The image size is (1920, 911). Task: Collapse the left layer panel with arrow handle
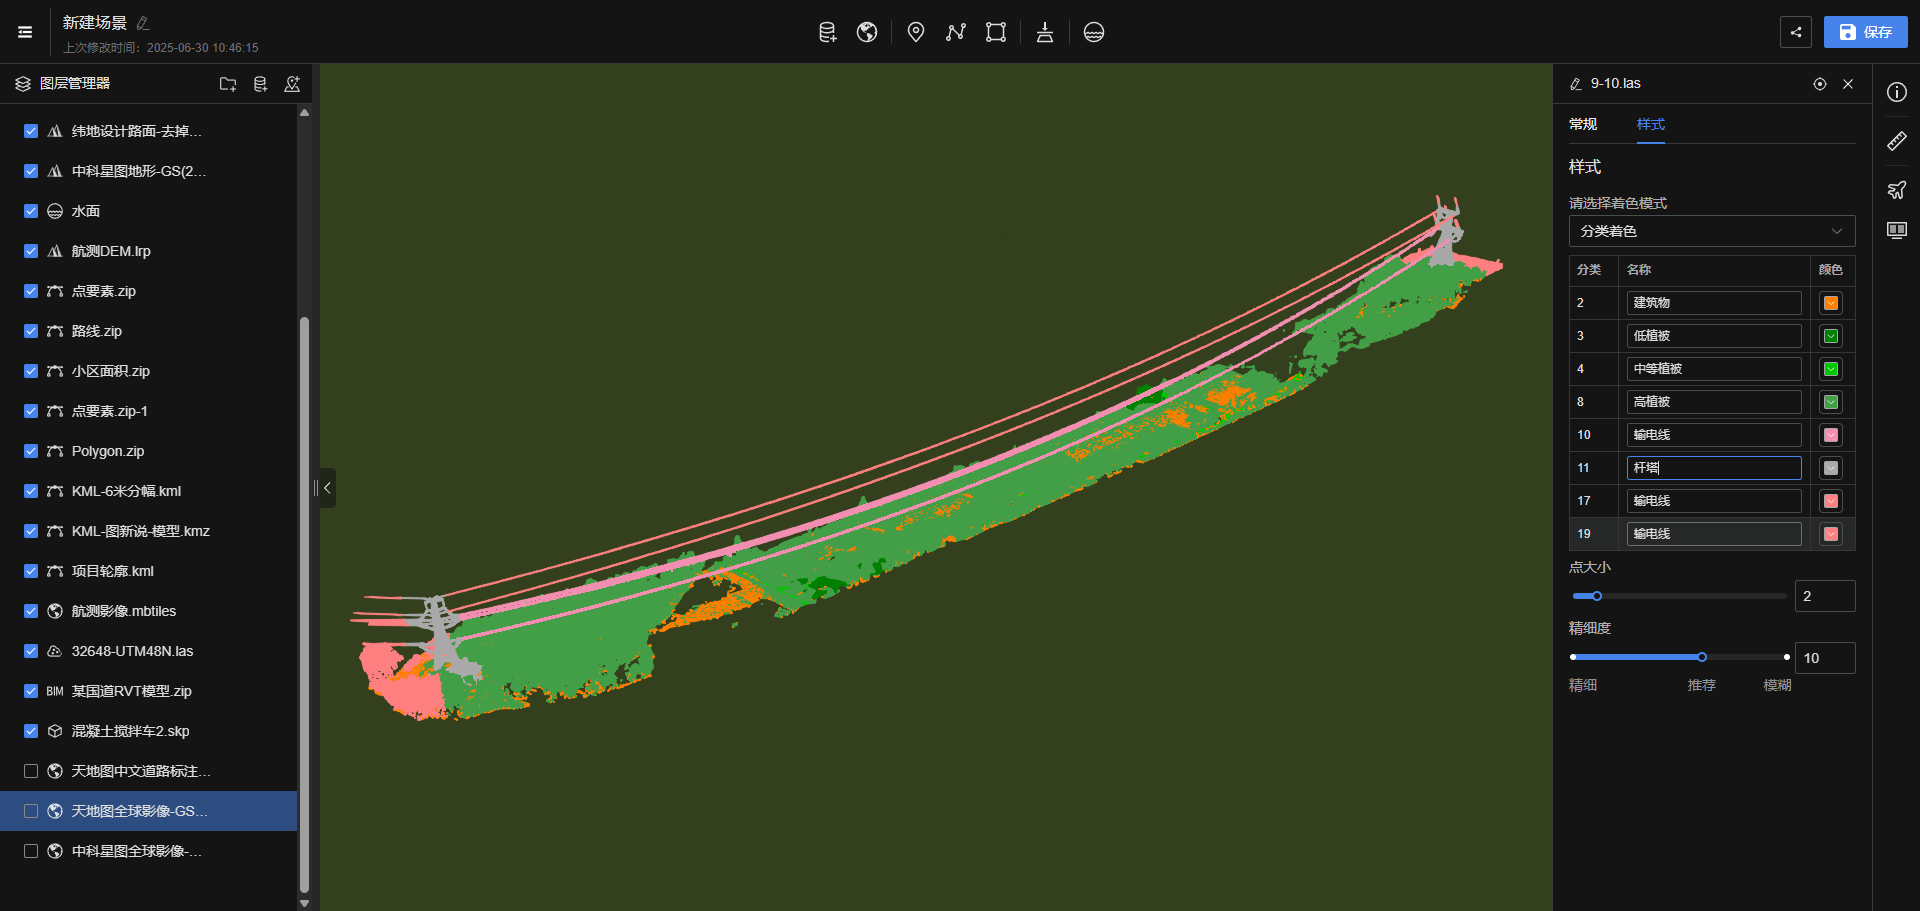(327, 488)
